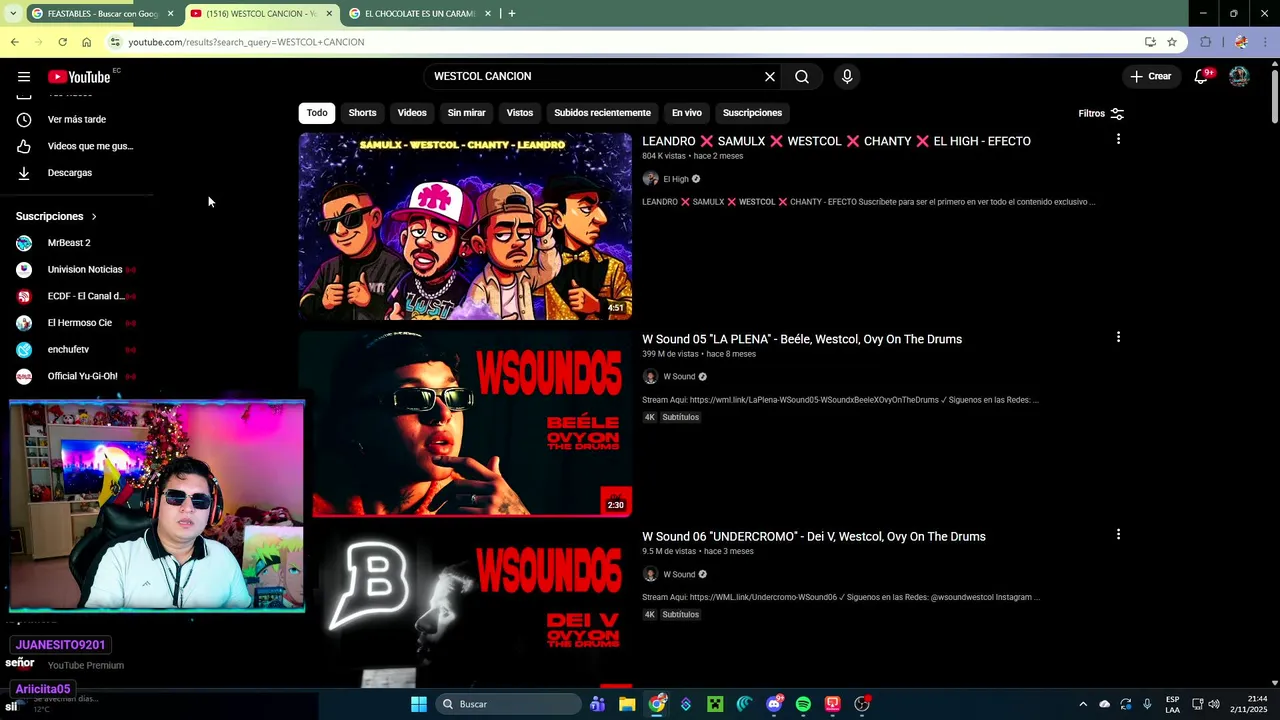Open more options for LA PLENA video
This screenshot has width=1280, height=720.
(x=1118, y=337)
